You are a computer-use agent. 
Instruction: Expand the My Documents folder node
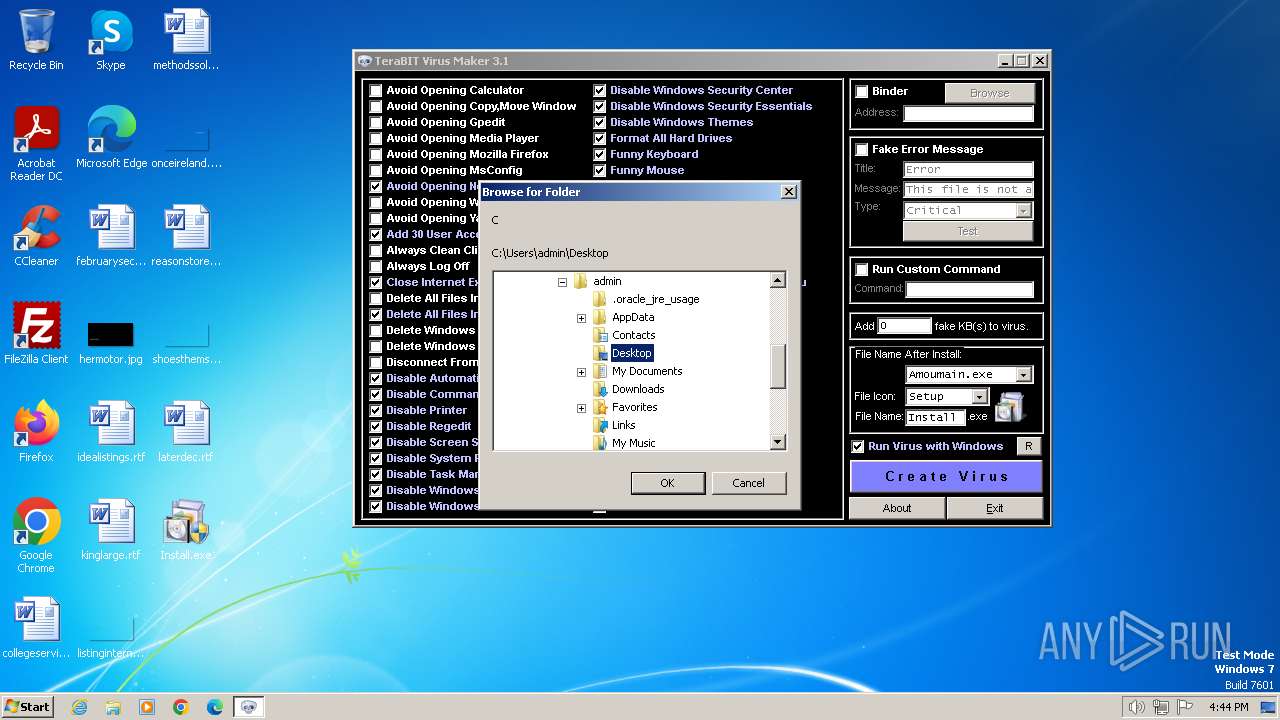tap(581, 372)
